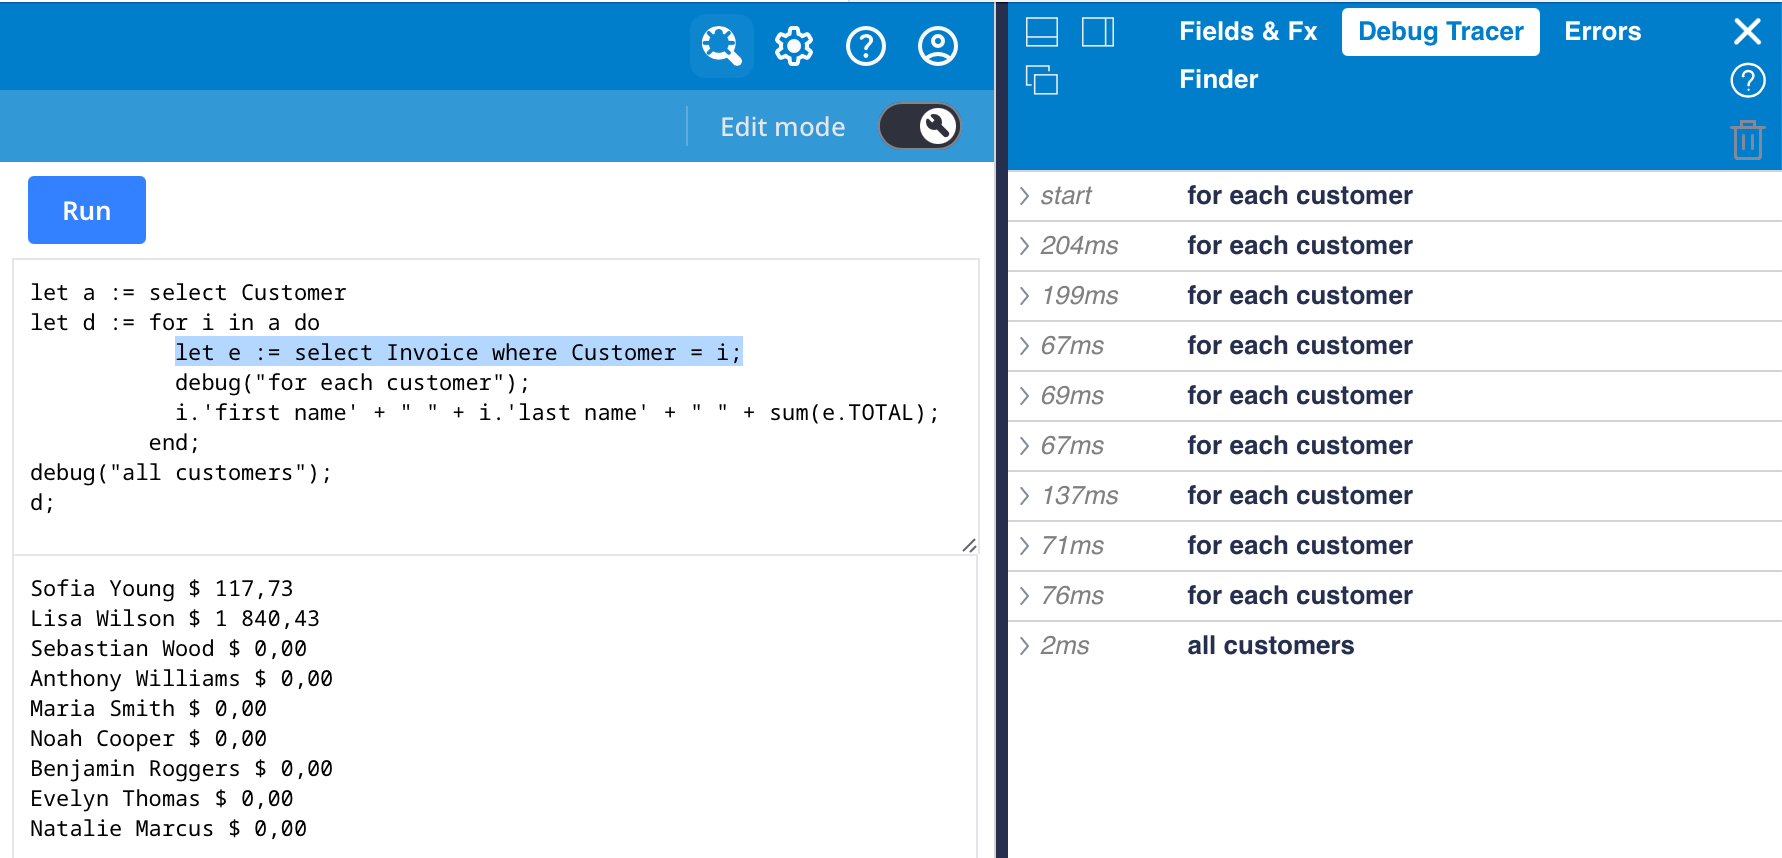Dock debug panel to the bottom
Image resolution: width=1782 pixels, height=858 pixels.
coord(1042,32)
